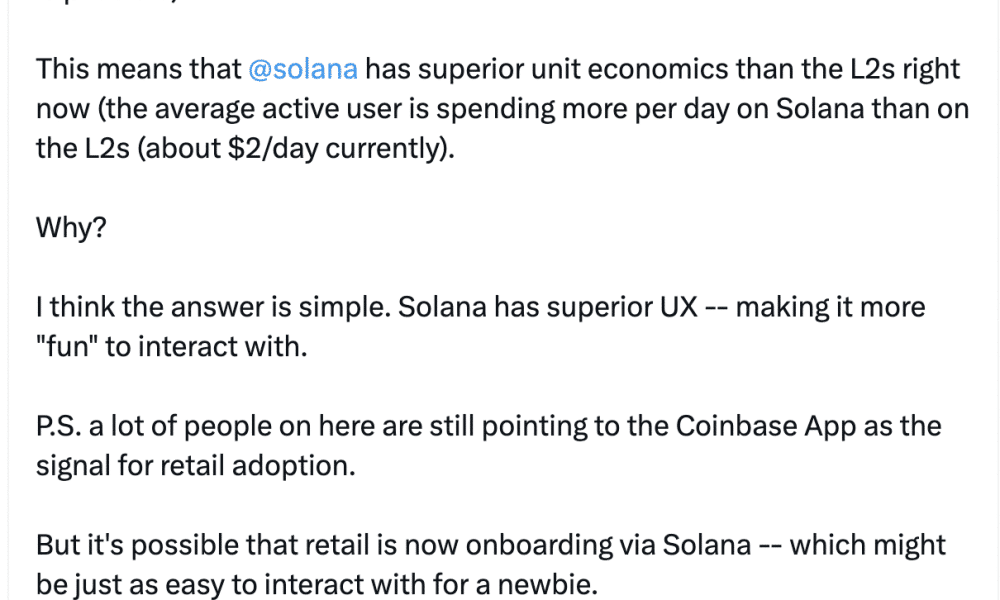Click the text "onboarding via Solana"
The width and height of the screenshot is (1000, 600).
point(608,545)
